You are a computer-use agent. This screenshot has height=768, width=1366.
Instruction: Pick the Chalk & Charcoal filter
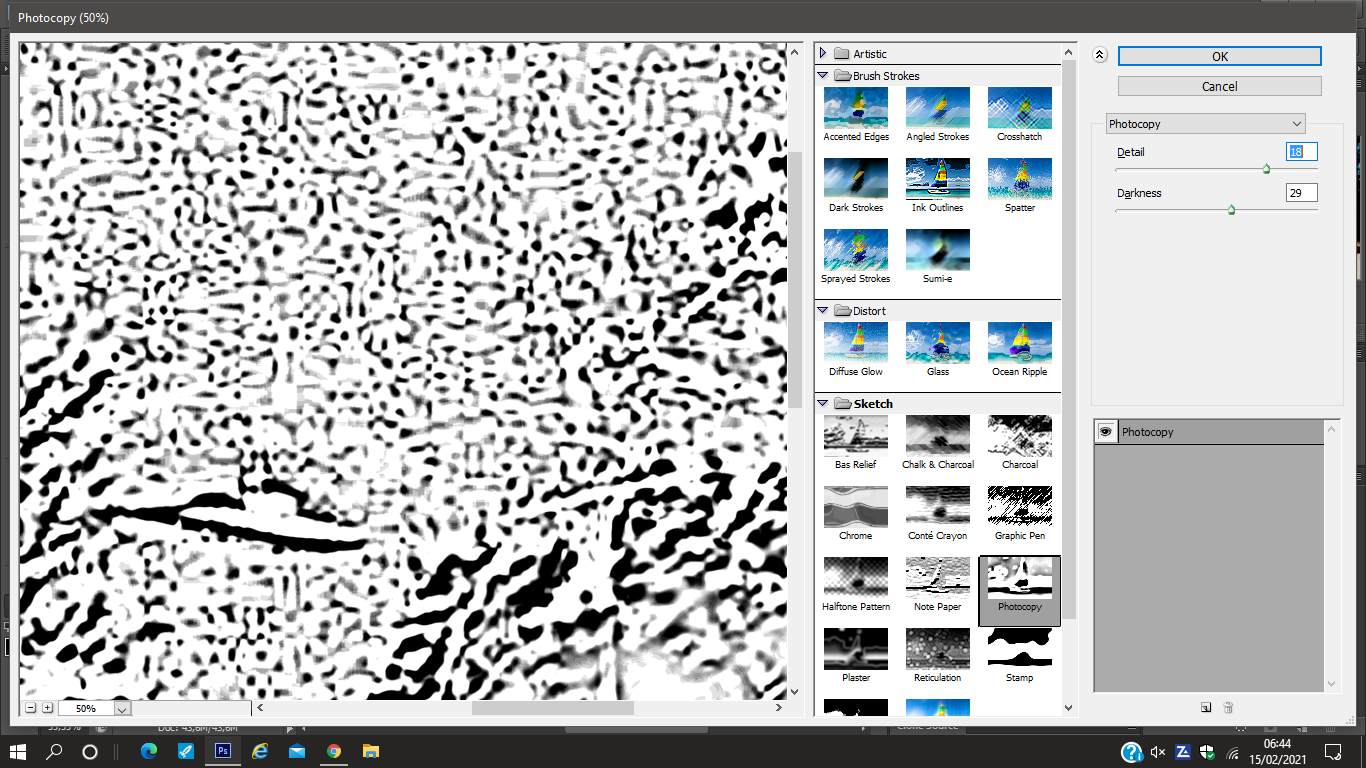[937, 436]
